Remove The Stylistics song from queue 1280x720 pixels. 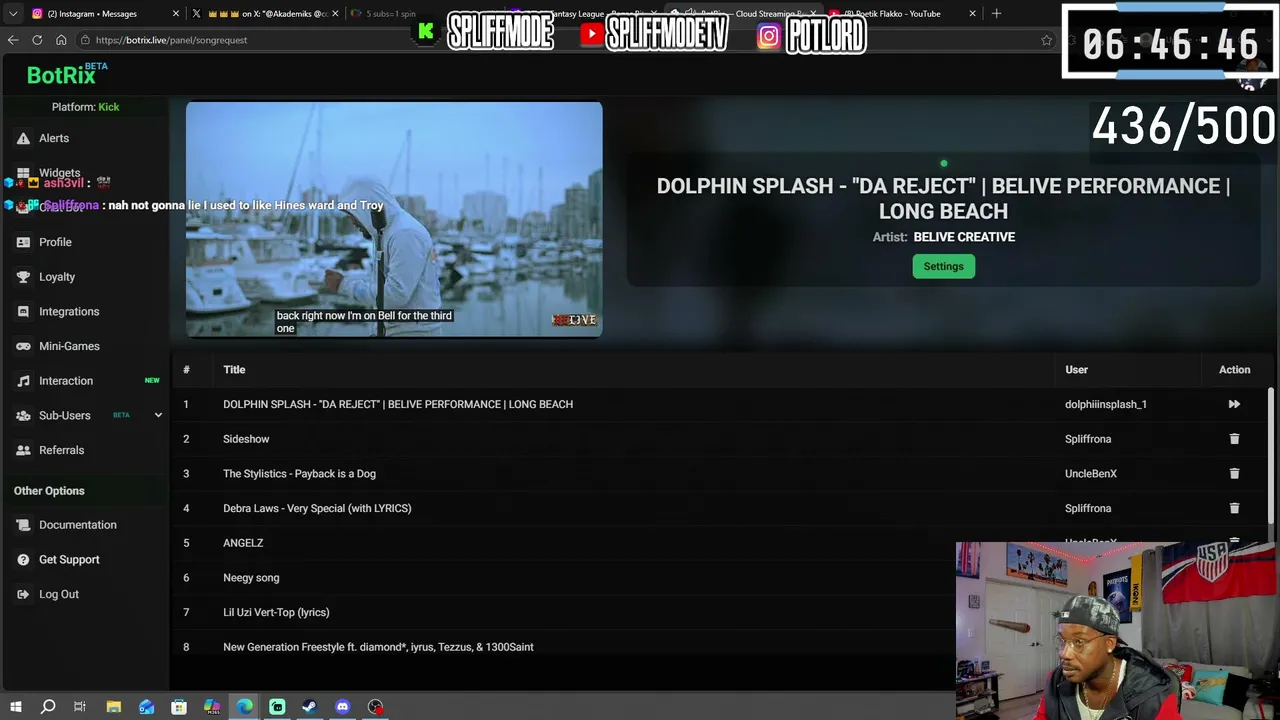[x=1234, y=473]
